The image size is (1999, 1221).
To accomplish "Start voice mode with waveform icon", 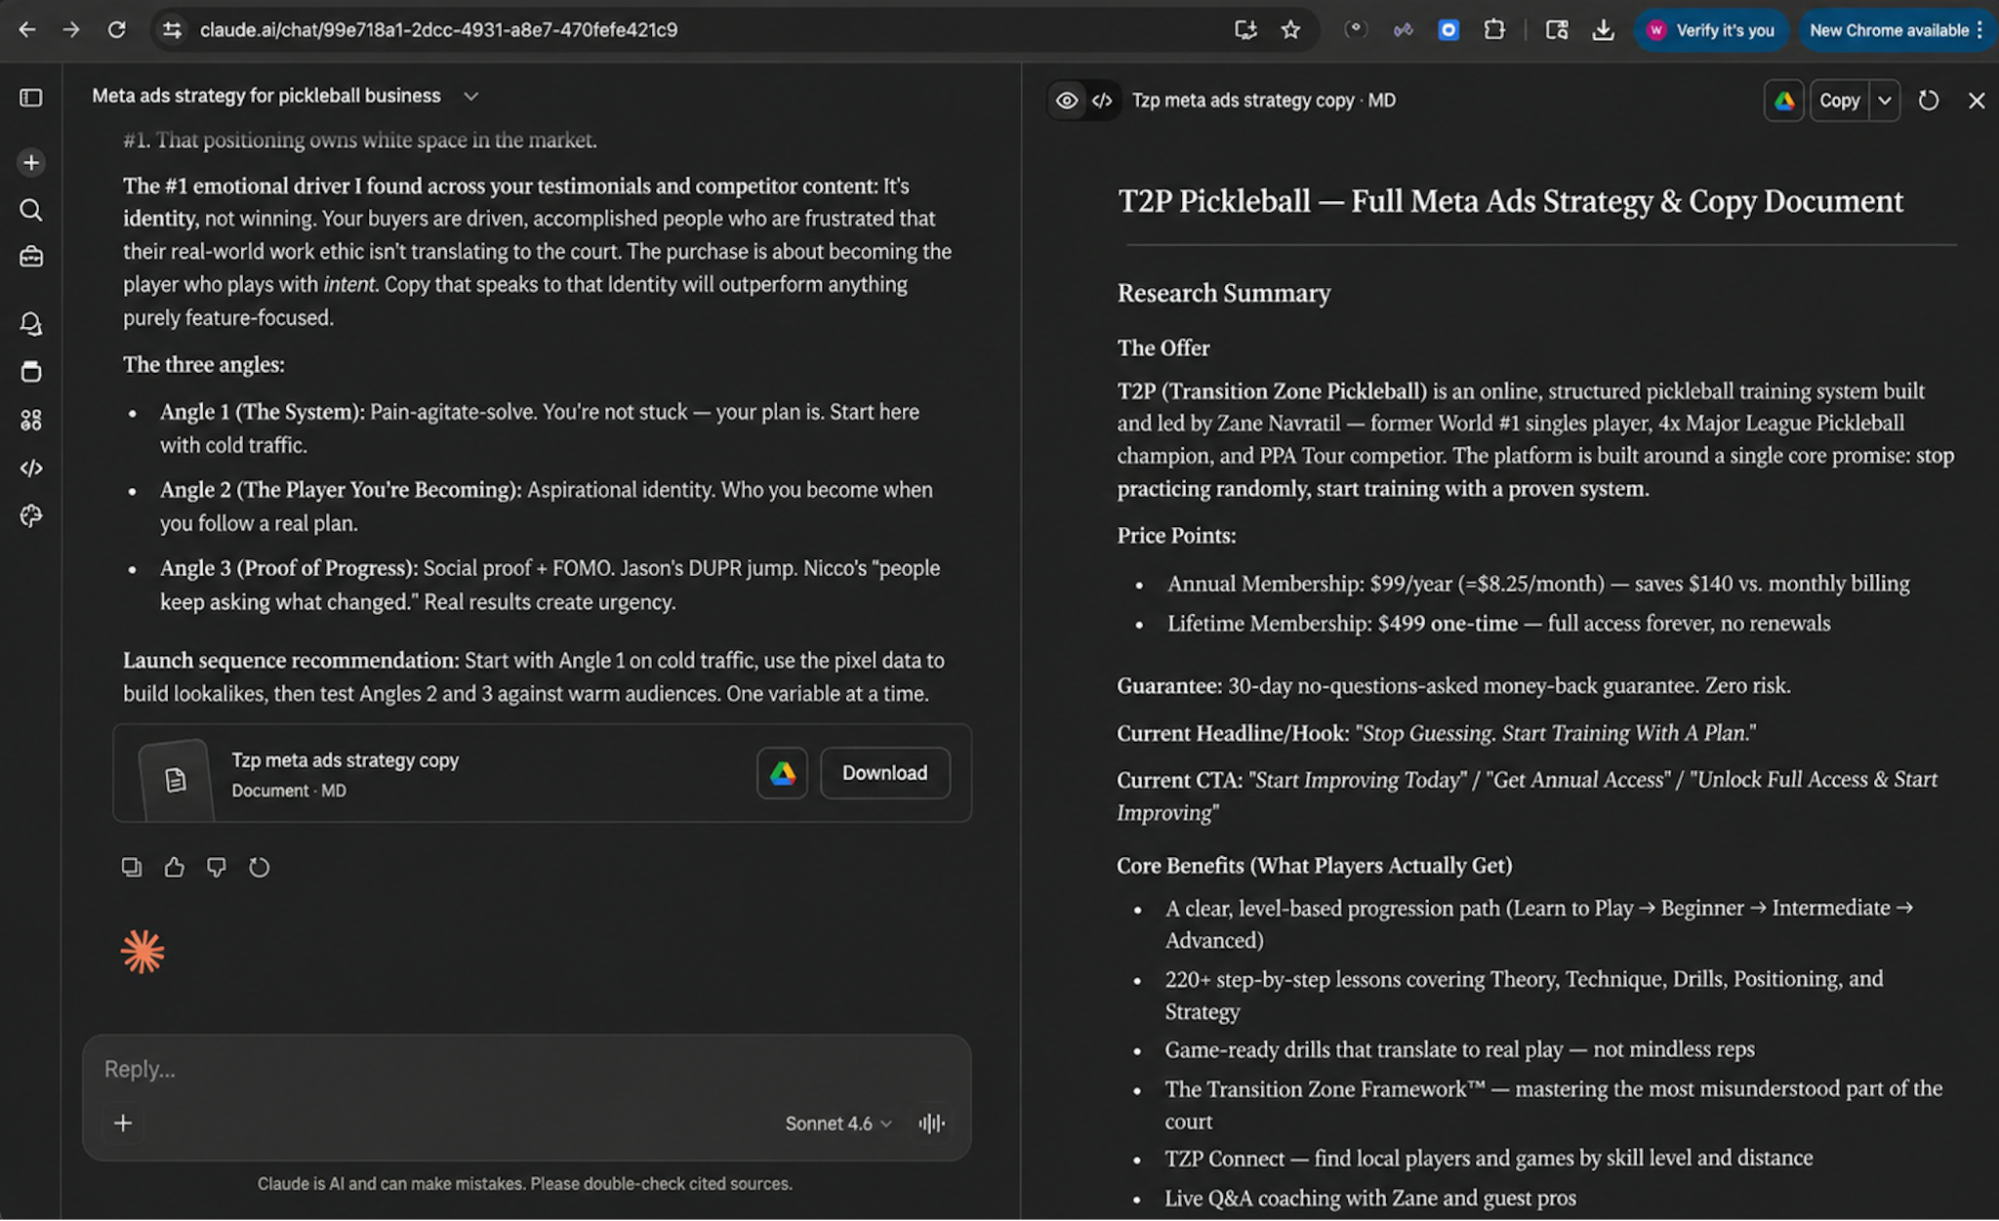I will (x=931, y=1123).
